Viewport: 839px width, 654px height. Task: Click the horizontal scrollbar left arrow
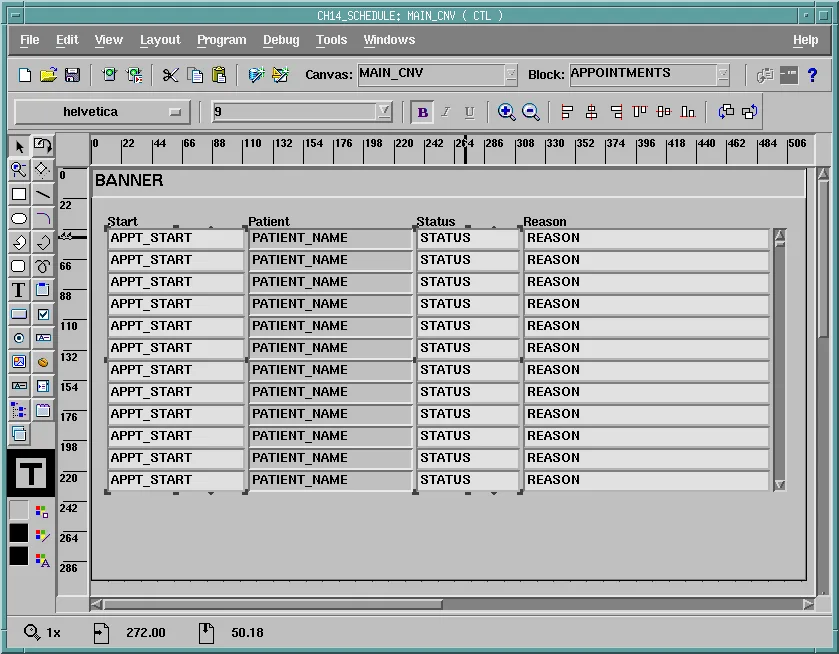96,604
